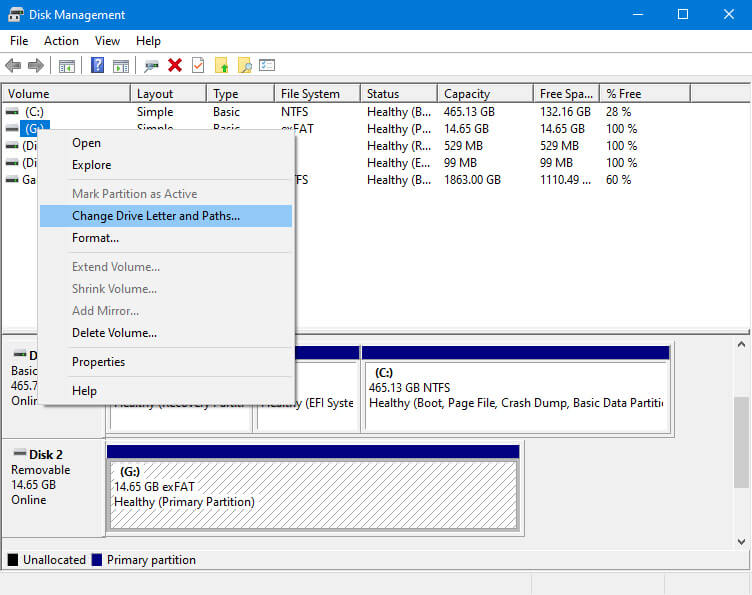Click scroll up arrow of disk pane
This screenshot has width=752, height=595.
pos(741,344)
